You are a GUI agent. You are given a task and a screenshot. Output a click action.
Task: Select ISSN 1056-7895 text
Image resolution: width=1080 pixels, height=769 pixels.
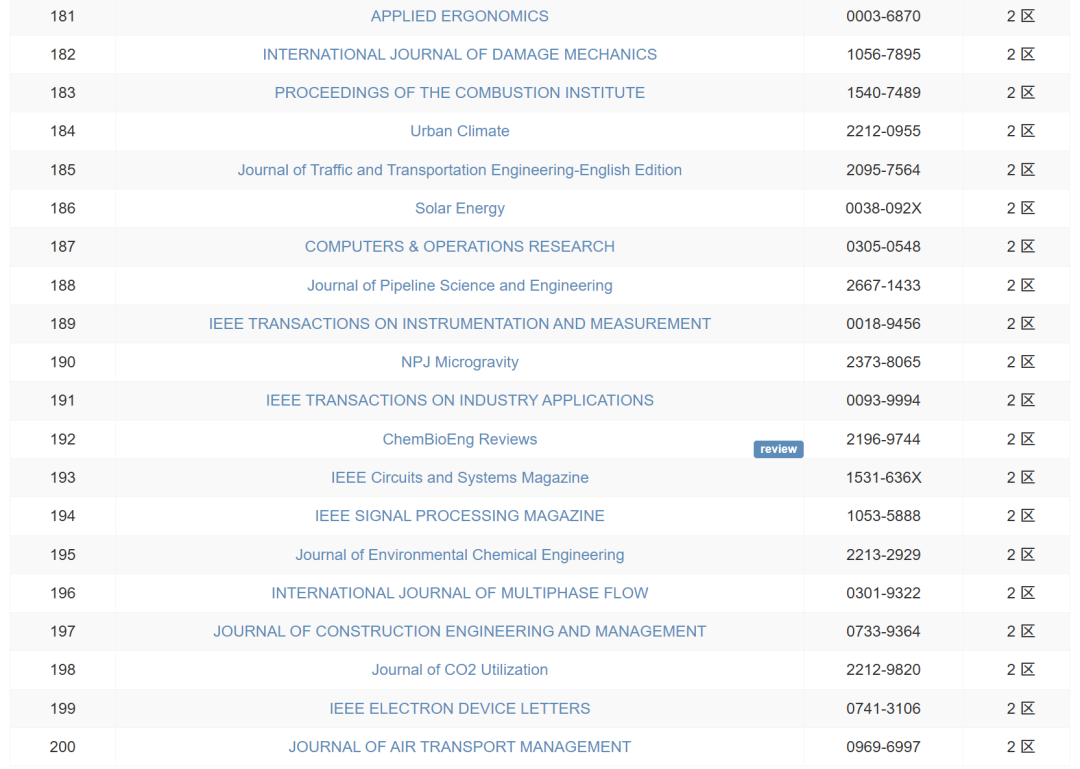(x=883, y=54)
